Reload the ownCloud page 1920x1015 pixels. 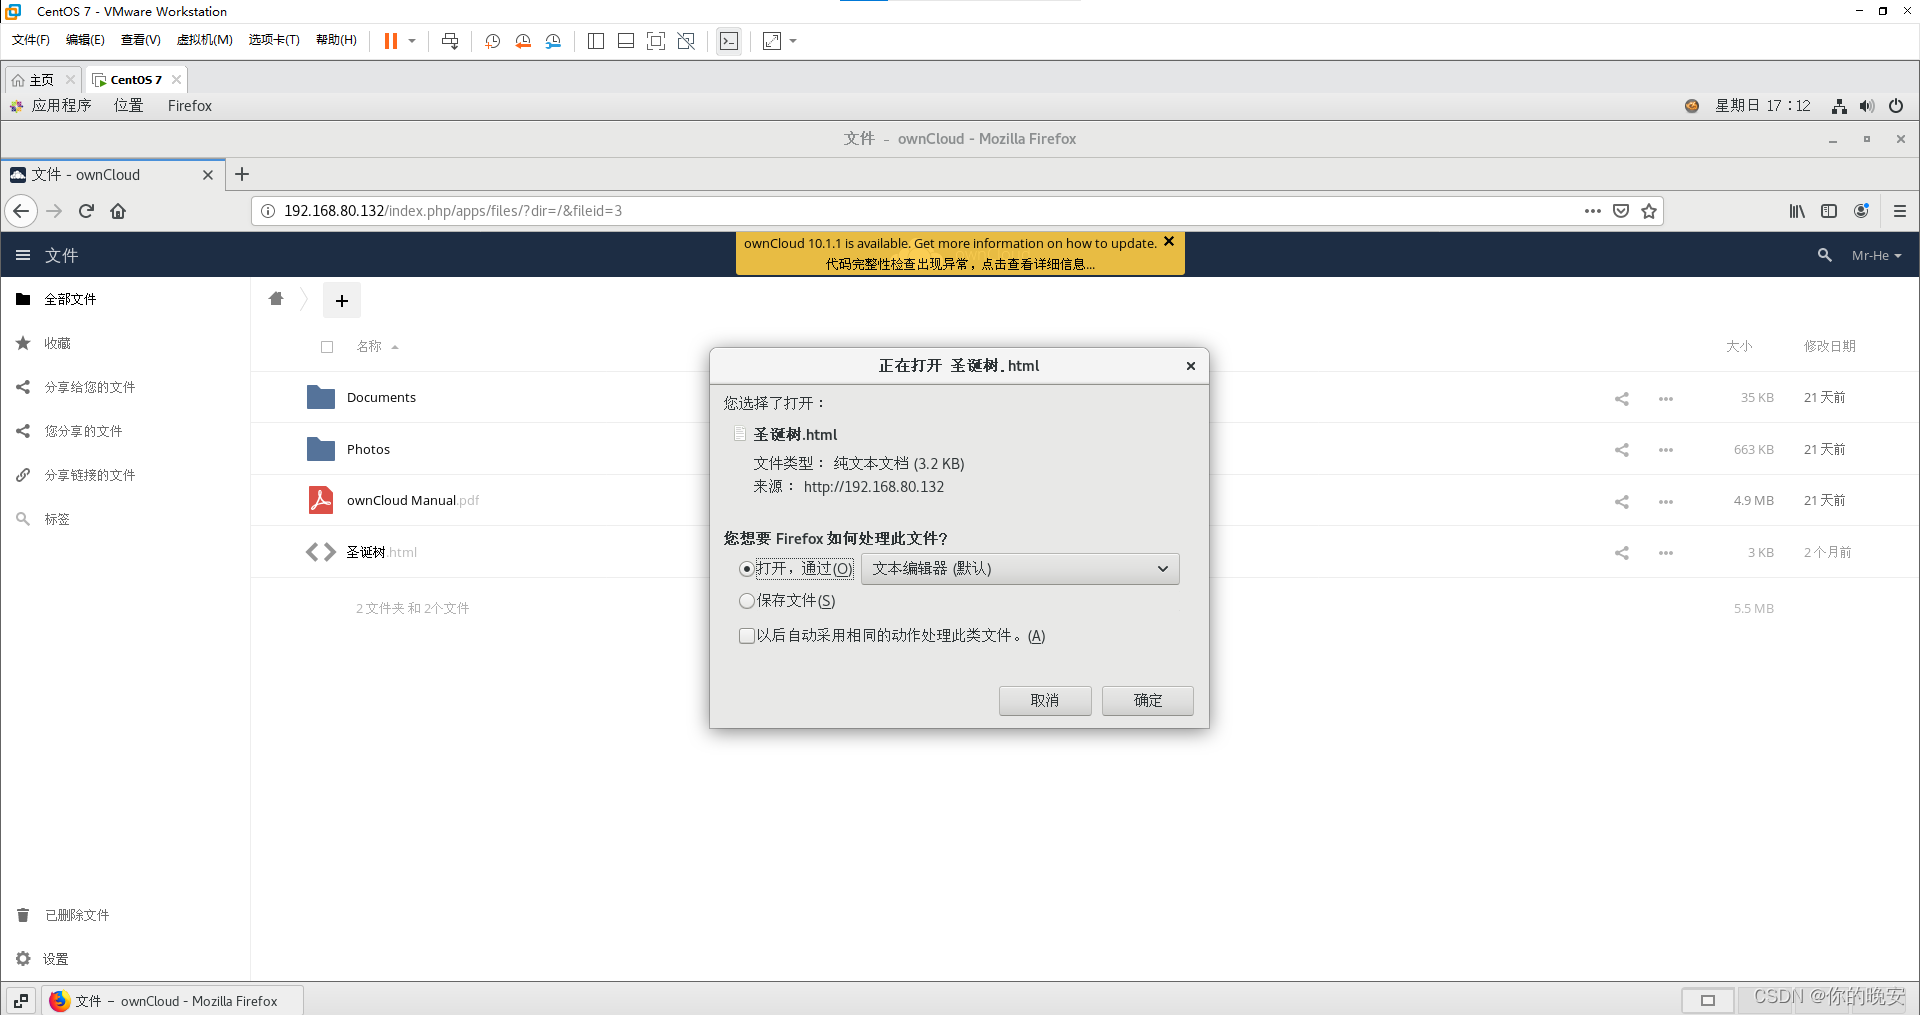tap(86, 211)
